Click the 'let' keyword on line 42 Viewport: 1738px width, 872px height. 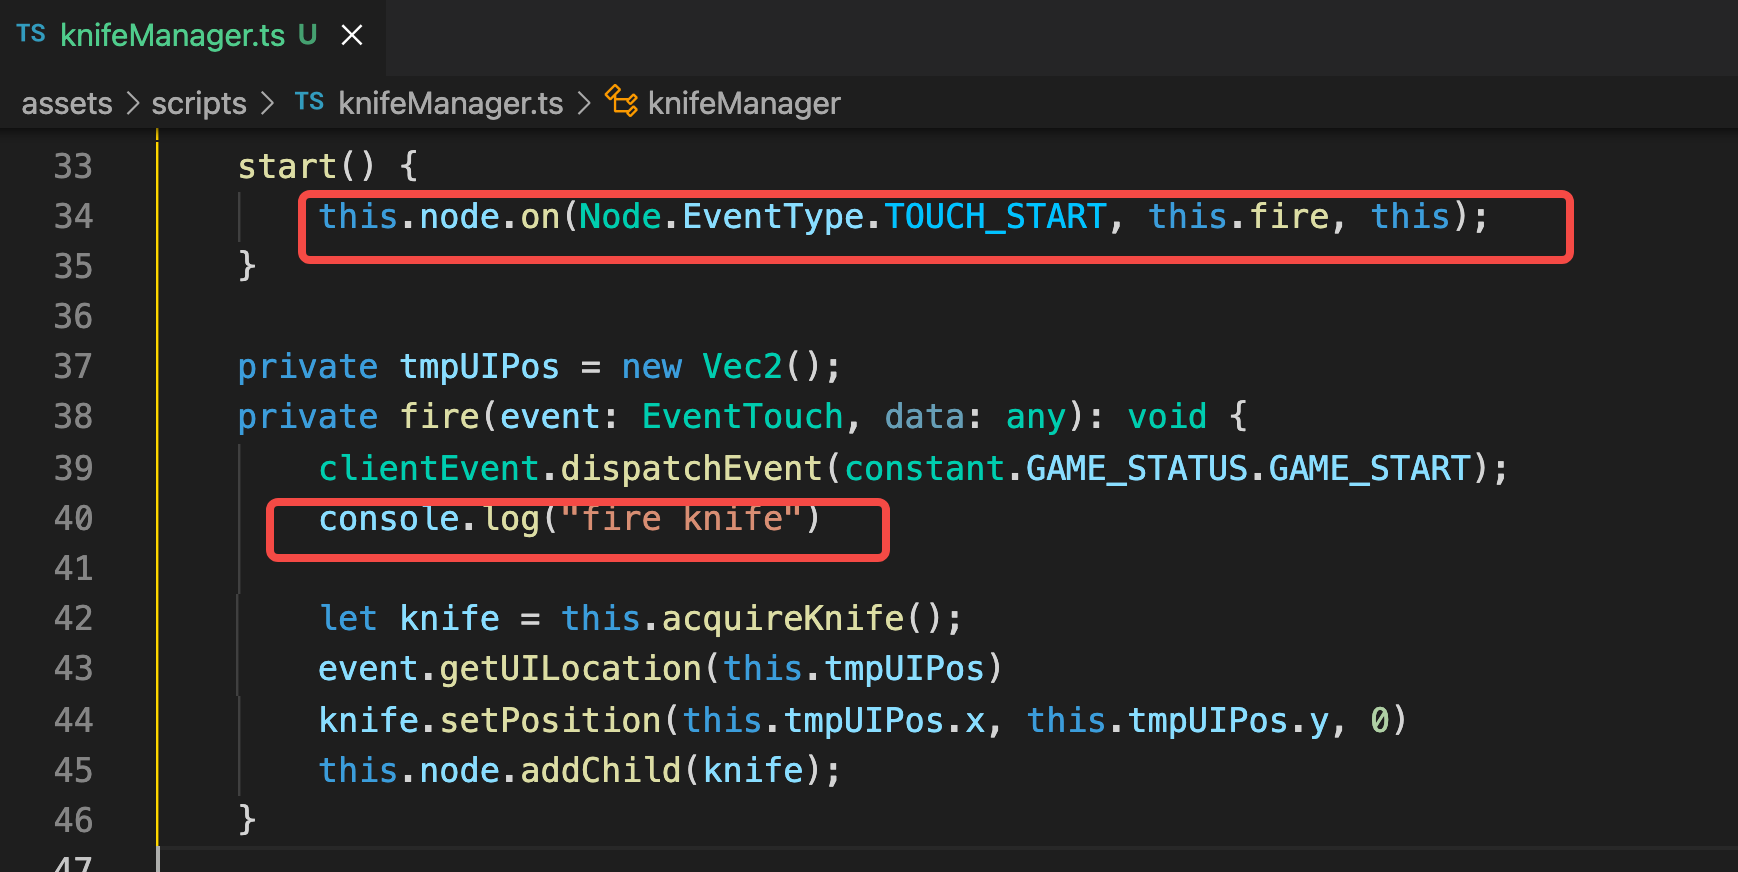(x=348, y=618)
